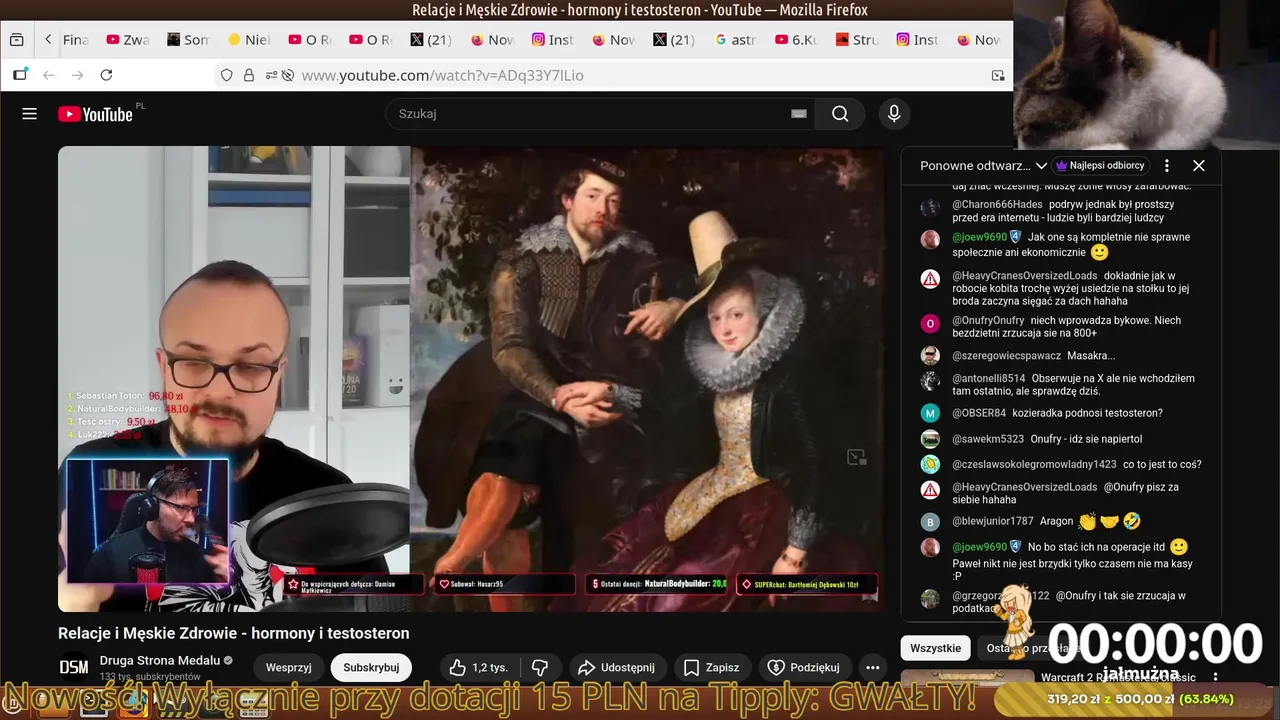
Task: Go forward to the next page
Action: [x=77, y=75]
